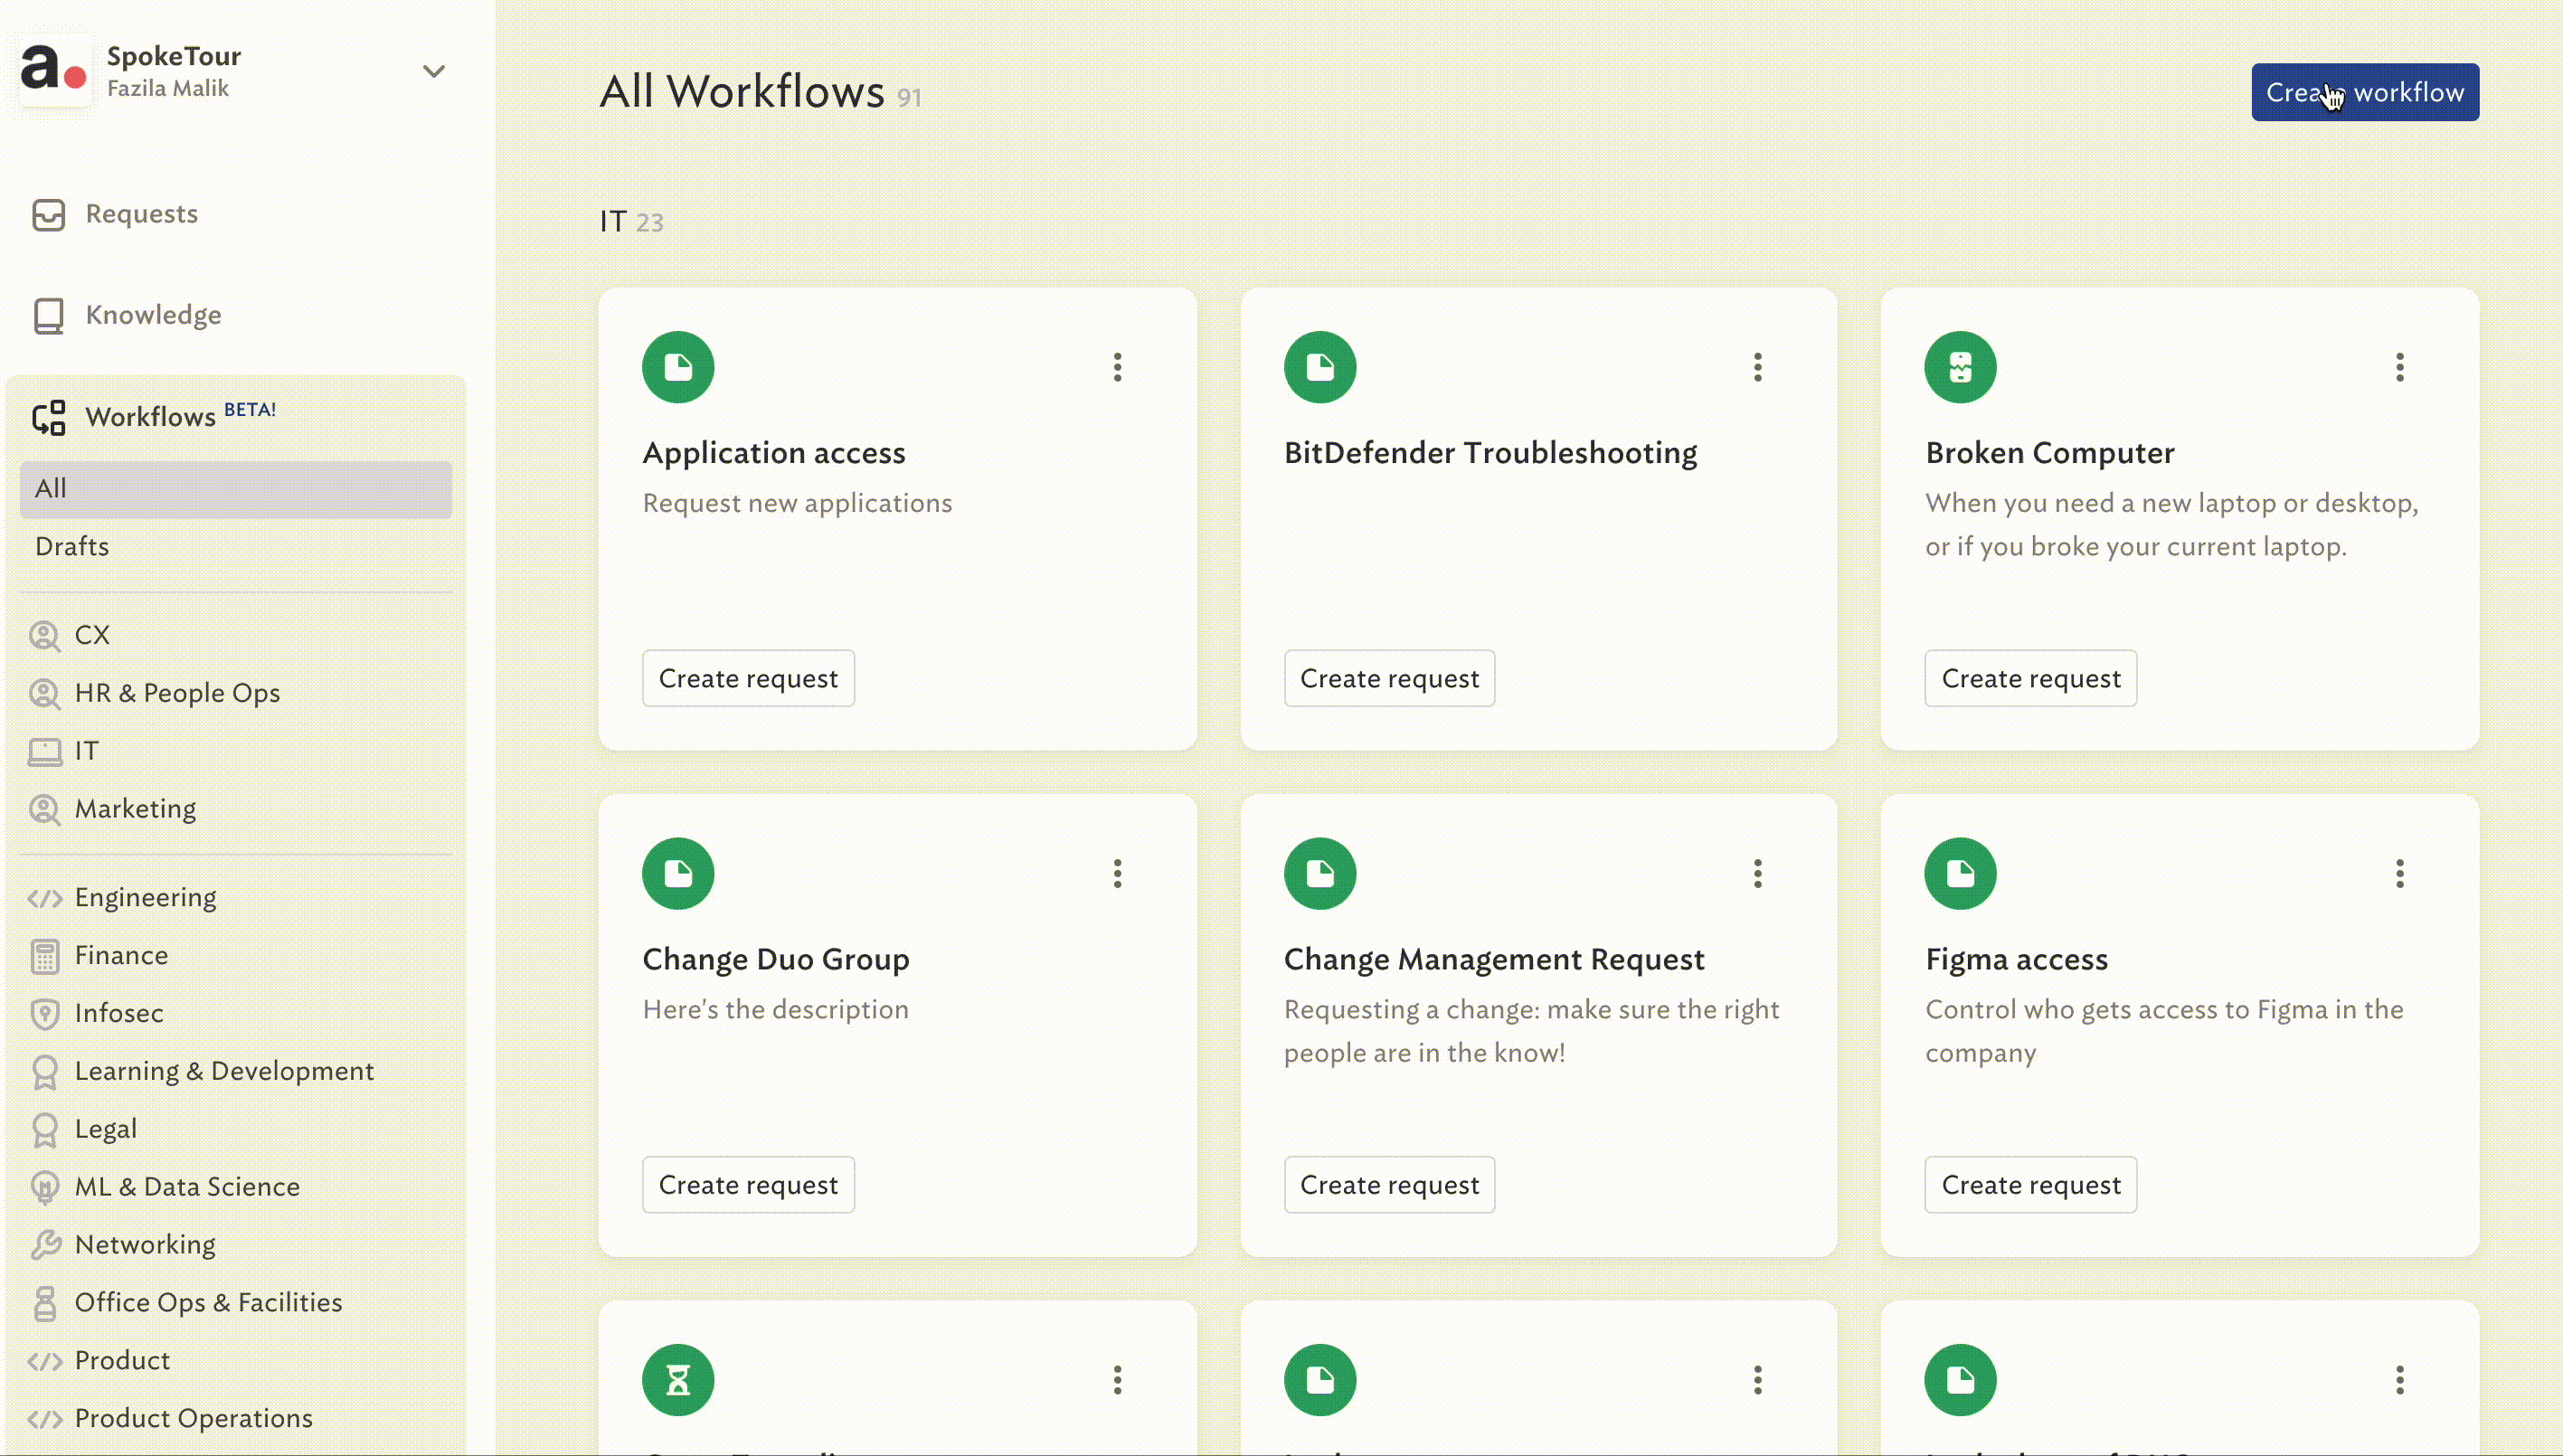
Task: Open the Broken Computer workflow title
Action: click(x=2050, y=453)
